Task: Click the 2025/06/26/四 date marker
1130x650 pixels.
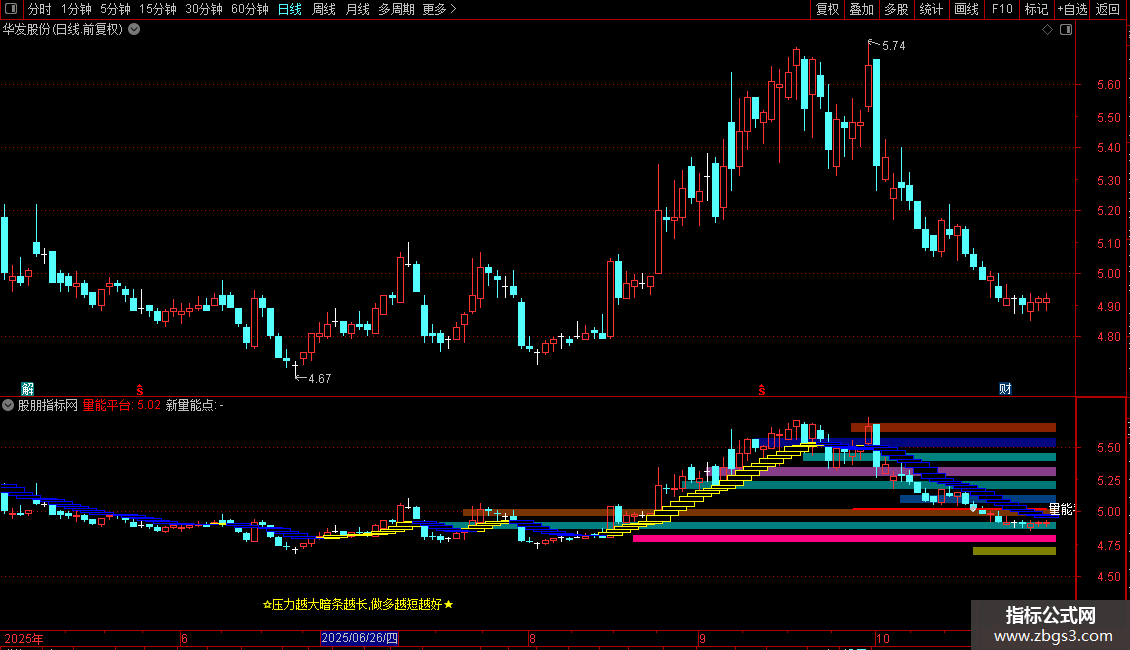Action: (x=359, y=638)
